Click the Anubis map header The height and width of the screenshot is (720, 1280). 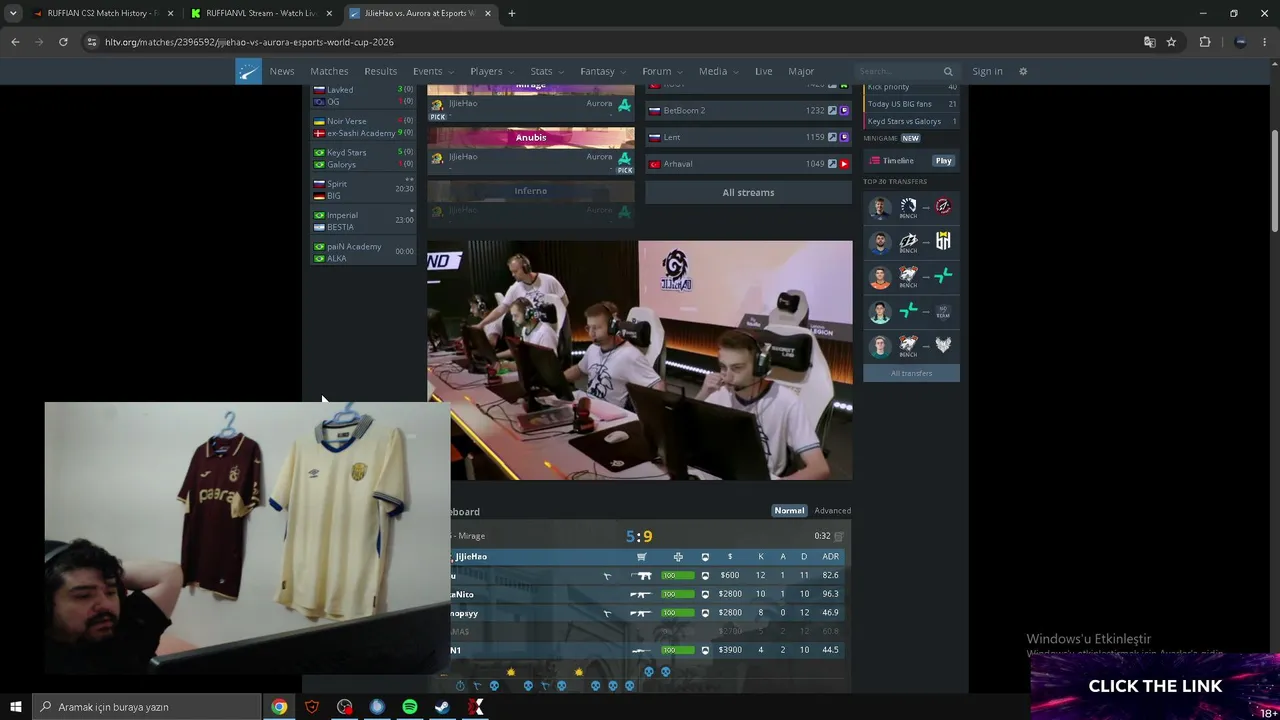(x=531, y=137)
